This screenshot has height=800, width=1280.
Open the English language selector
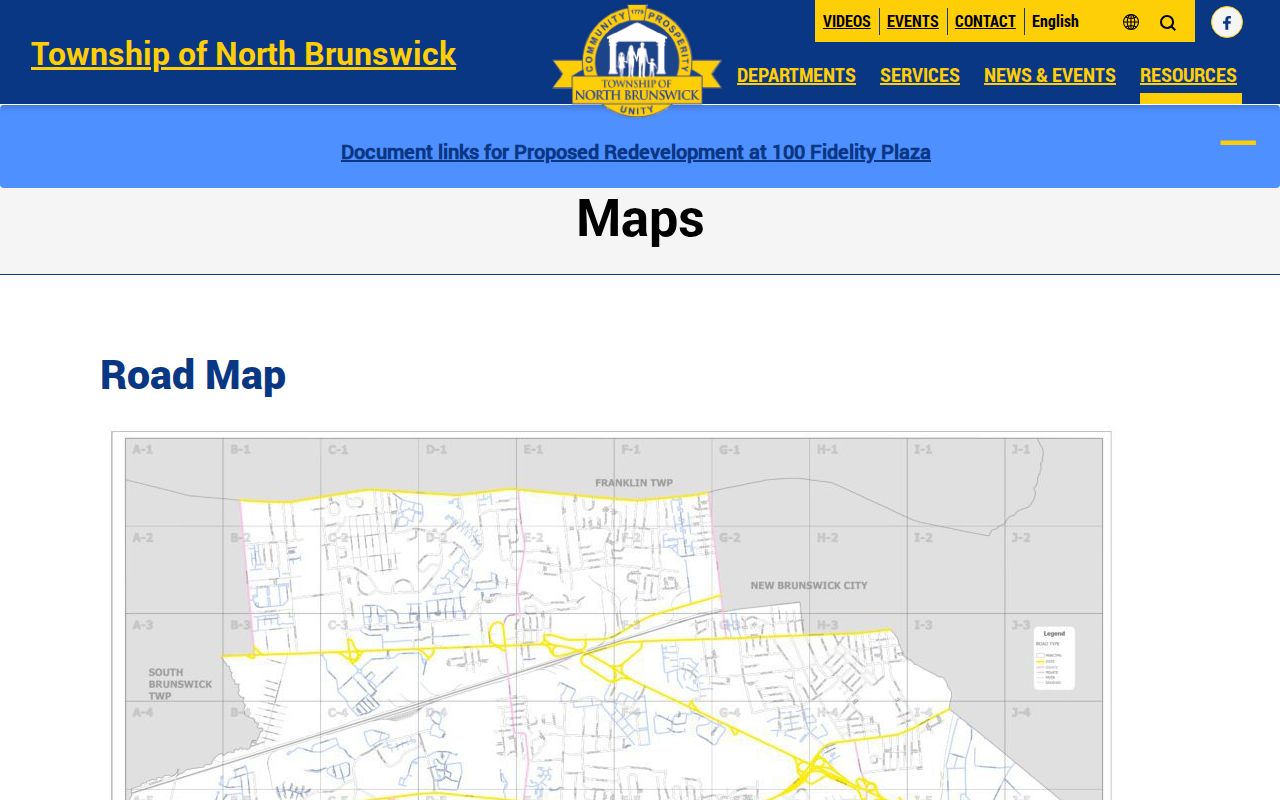tap(1055, 21)
